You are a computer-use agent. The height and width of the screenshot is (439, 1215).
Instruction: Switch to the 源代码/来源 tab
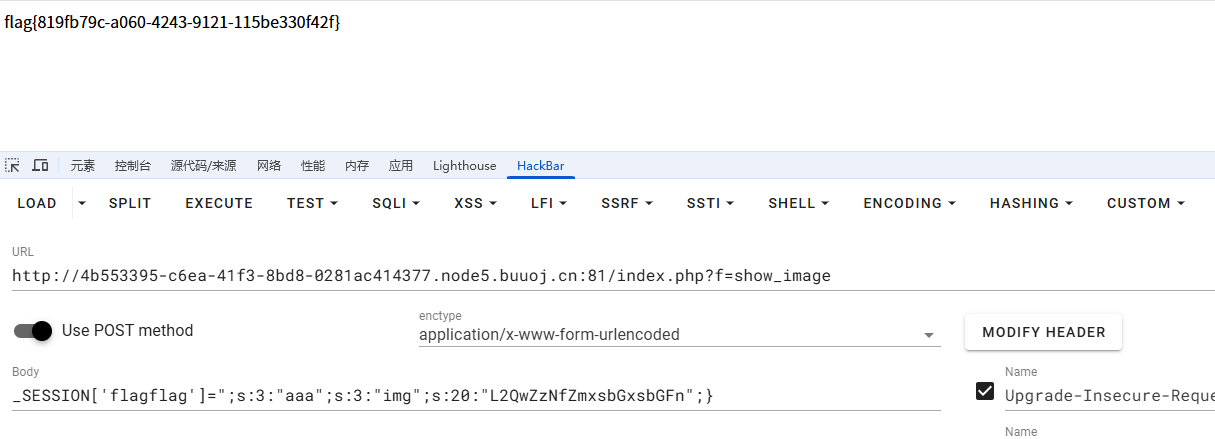point(204,166)
